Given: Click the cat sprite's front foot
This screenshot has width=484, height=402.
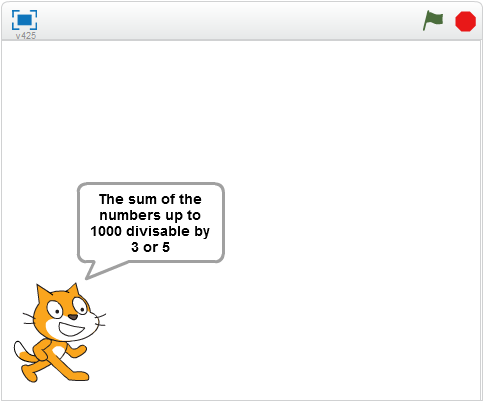Looking at the screenshot, I should 80,376.
